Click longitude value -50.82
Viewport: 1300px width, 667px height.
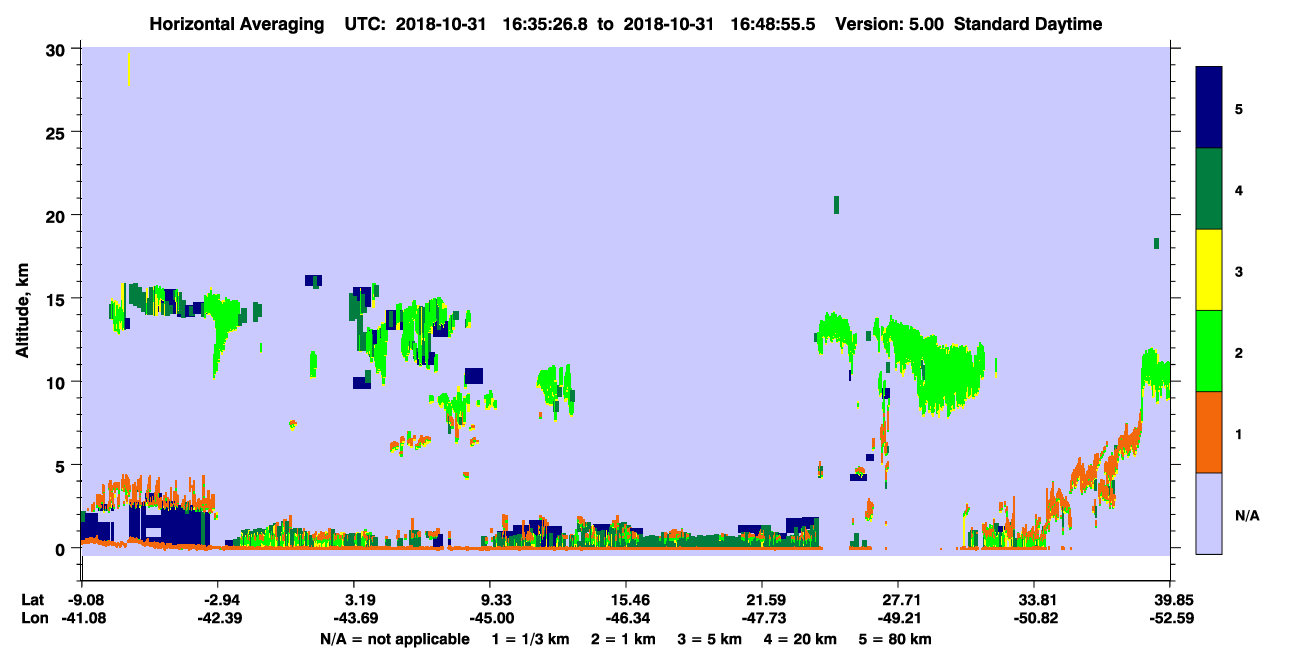tap(1034, 618)
